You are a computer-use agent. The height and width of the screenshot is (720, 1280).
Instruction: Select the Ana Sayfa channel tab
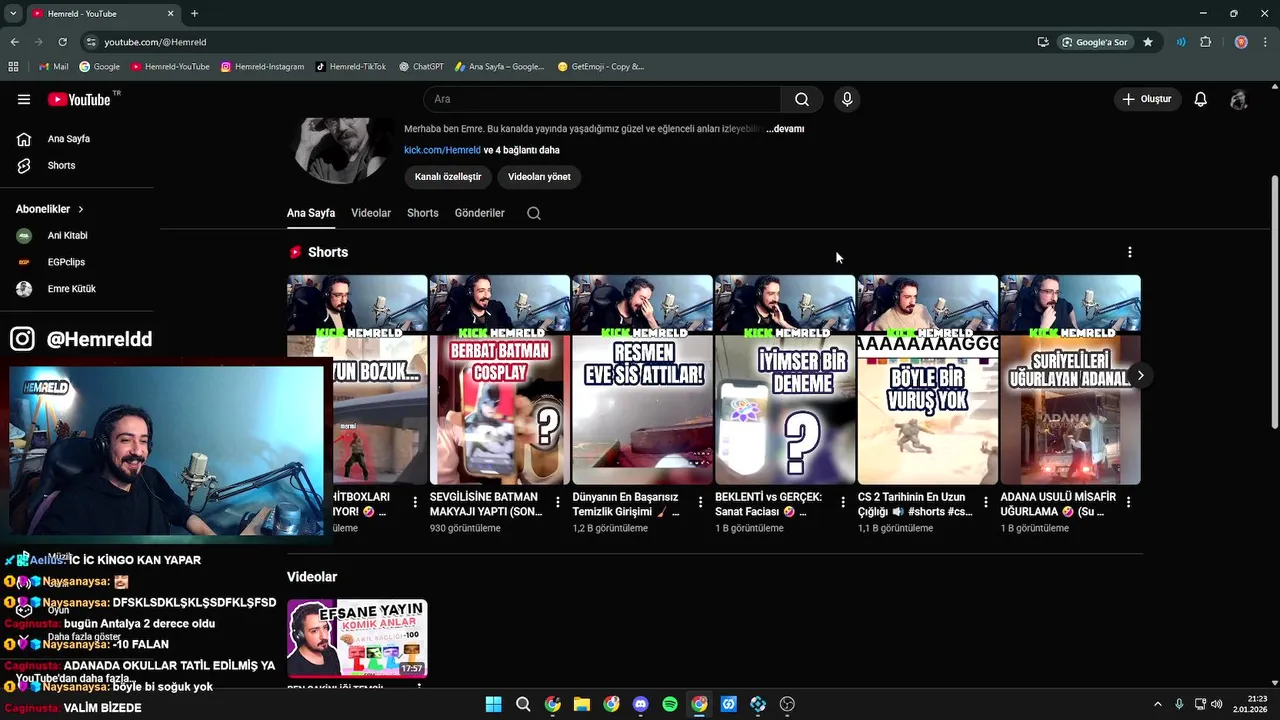311,213
